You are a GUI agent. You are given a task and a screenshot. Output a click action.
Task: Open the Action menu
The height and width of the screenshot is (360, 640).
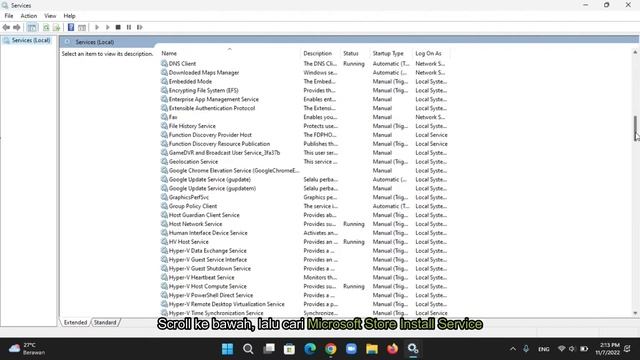pyautogui.click(x=29, y=16)
